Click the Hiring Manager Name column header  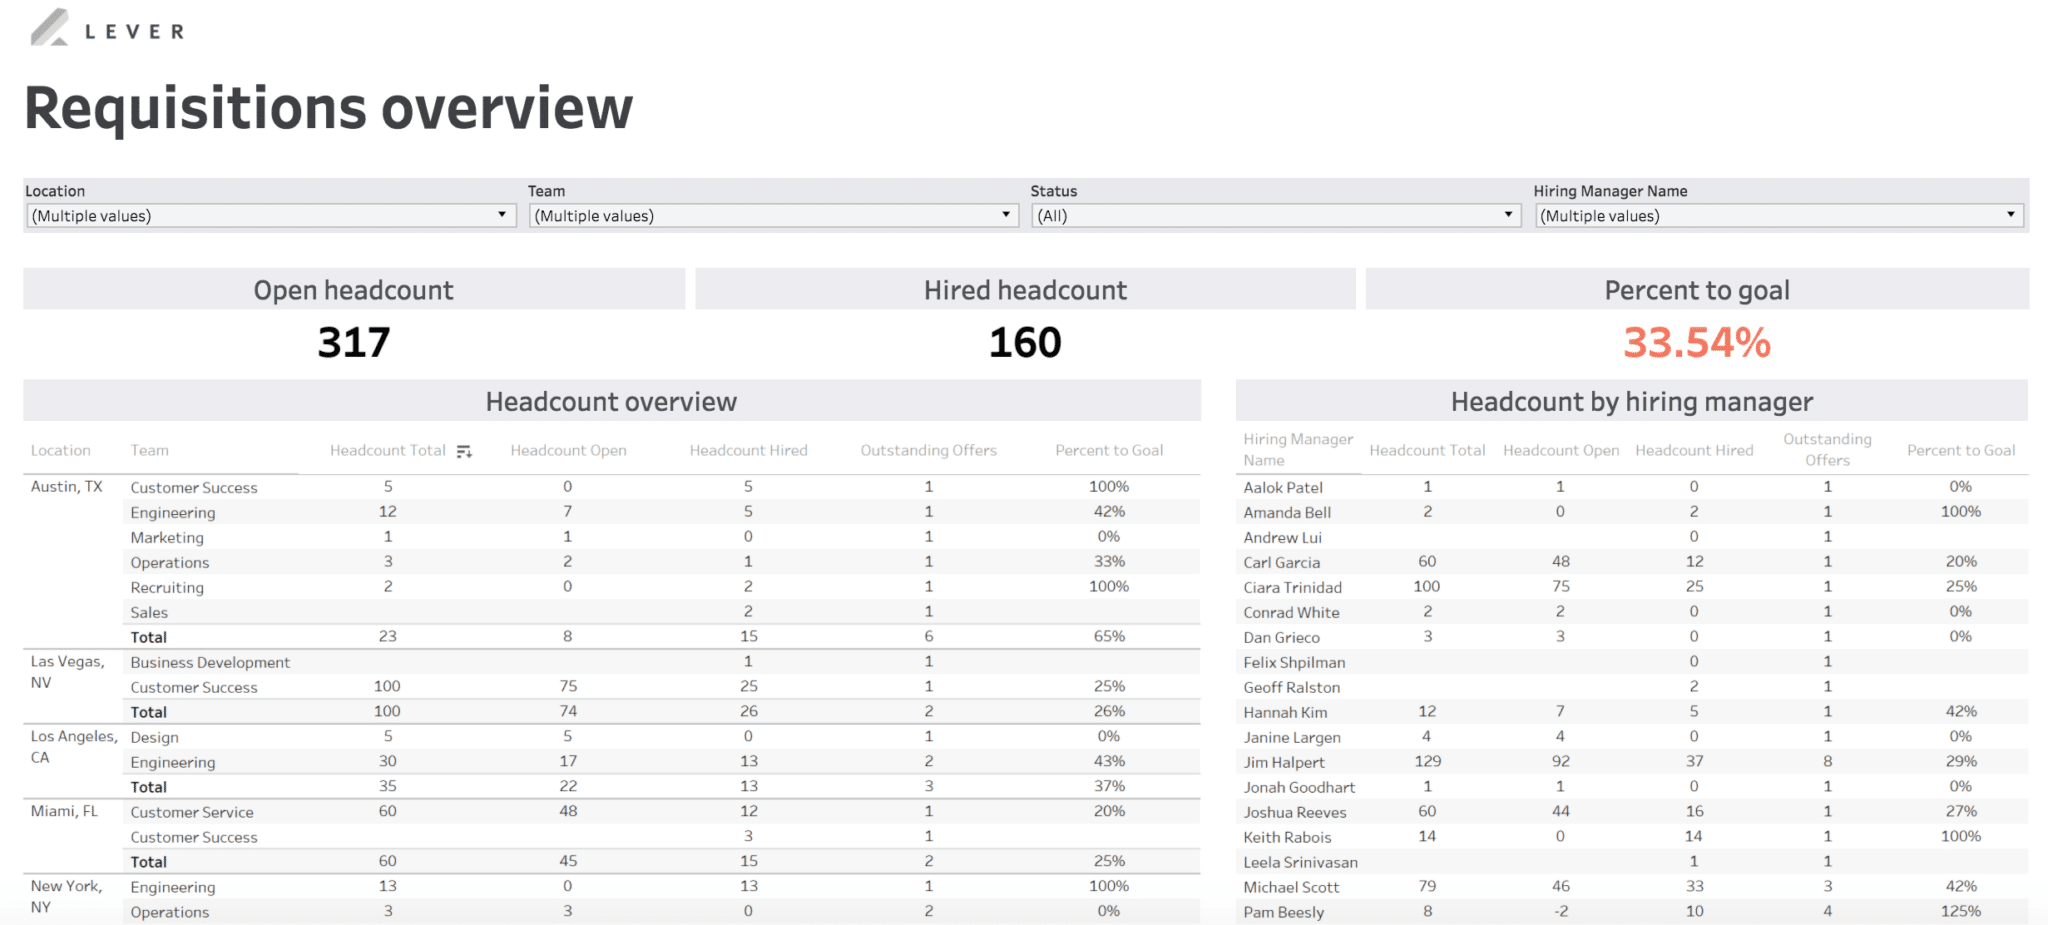[1297, 450]
